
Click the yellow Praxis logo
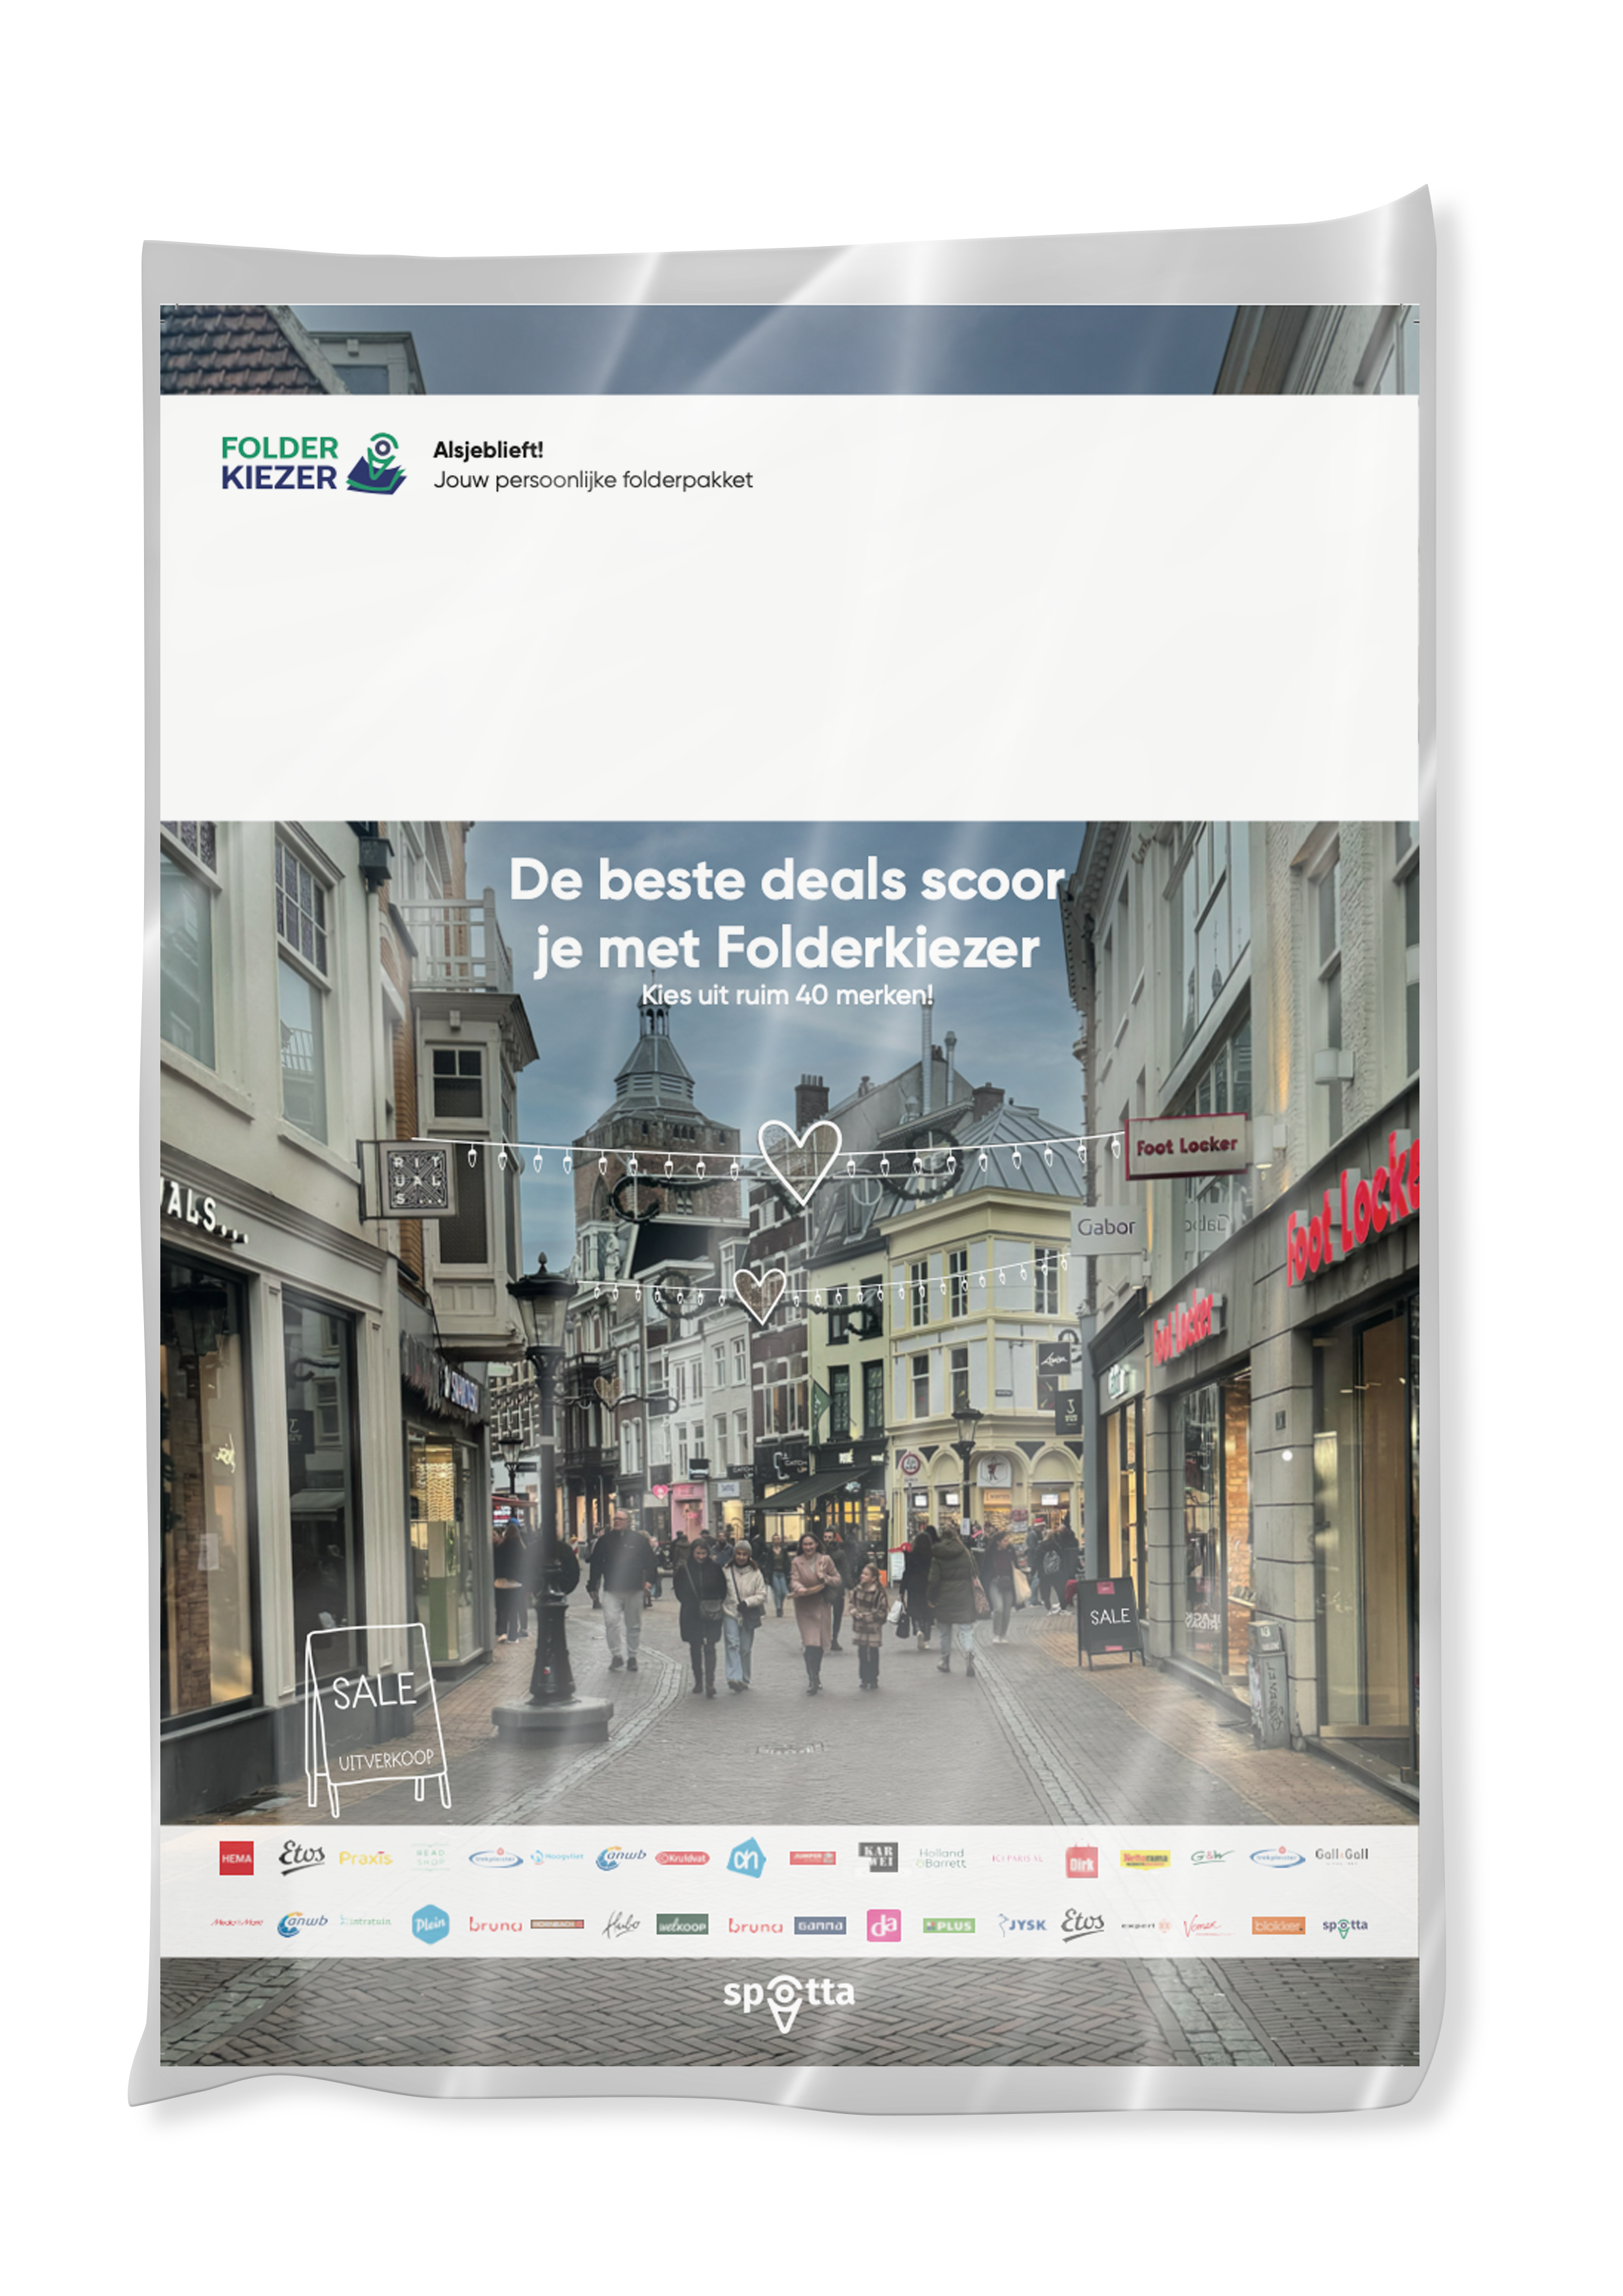(x=365, y=1858)
